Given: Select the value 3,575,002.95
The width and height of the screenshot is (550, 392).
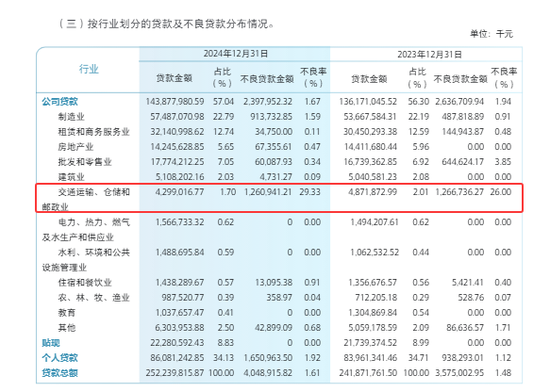Looking at the screenshot, I should 460,373.
